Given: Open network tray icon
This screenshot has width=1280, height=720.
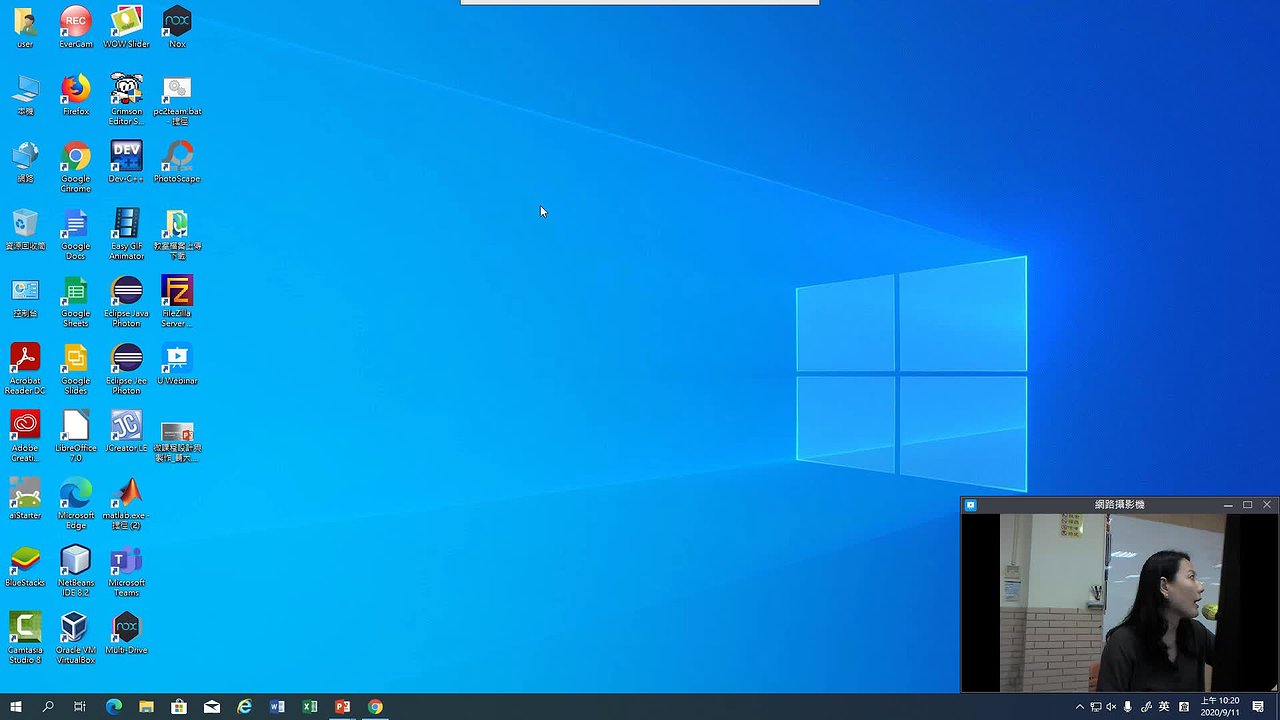Looking at the screenshot, I should point(1095,707).
